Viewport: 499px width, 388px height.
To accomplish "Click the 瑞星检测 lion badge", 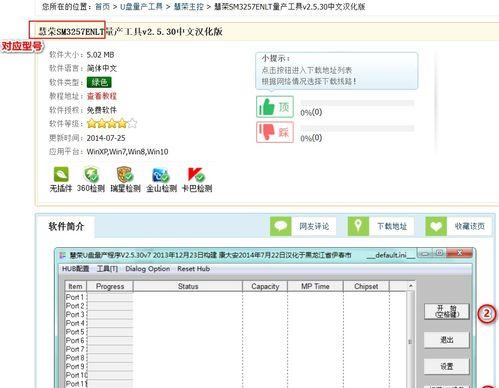I will 125,175.
